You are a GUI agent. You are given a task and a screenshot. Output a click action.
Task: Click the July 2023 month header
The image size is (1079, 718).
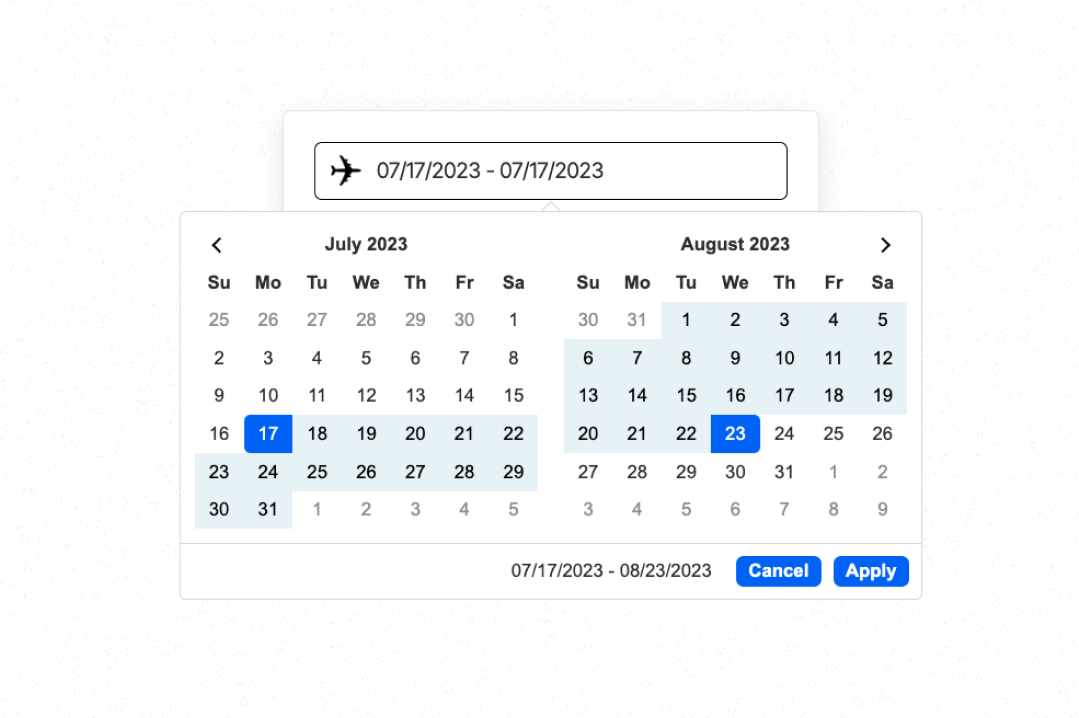tap(366, 244)
